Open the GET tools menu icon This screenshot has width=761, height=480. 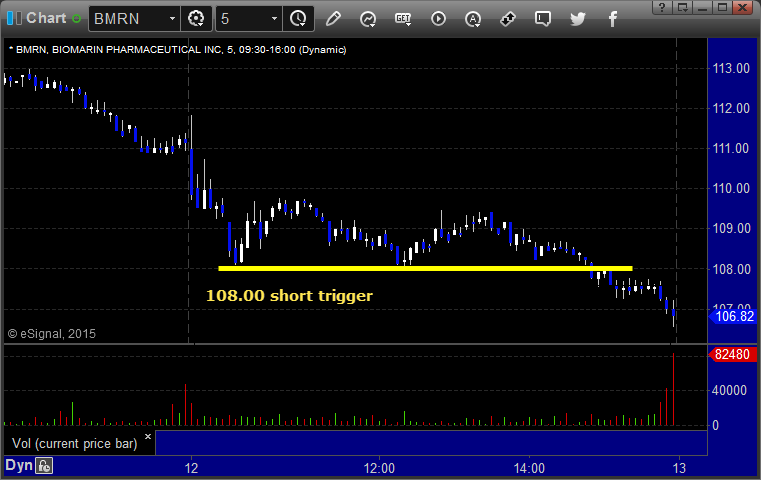pos(403,19)
